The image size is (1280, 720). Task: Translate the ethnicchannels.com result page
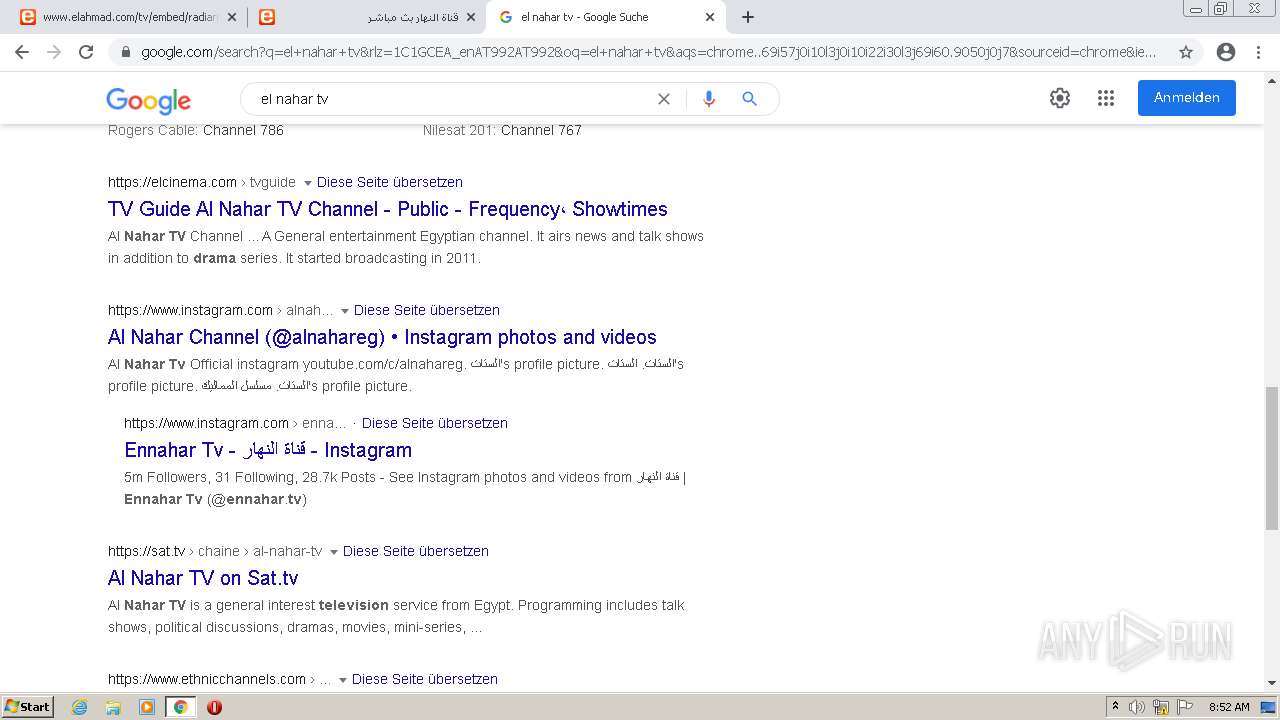(425, 679)
